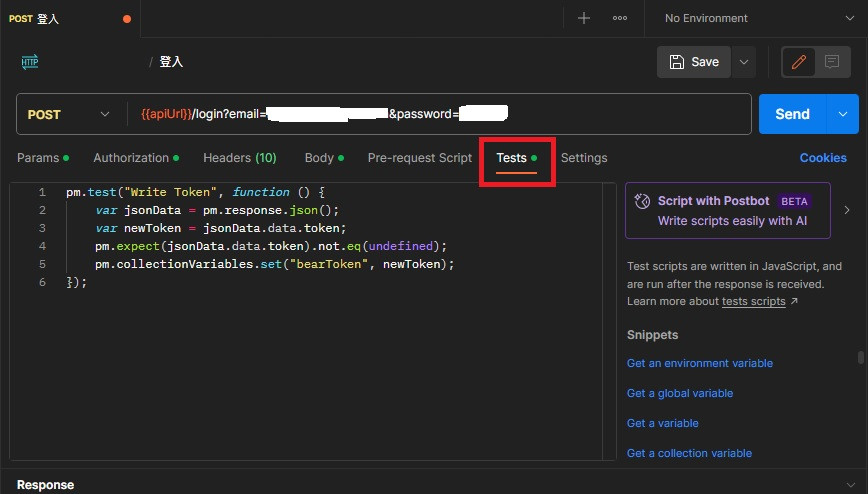Viewport: 868px width, 494px height.
Task: Open the Settings tab
Action: click(584, 158)
